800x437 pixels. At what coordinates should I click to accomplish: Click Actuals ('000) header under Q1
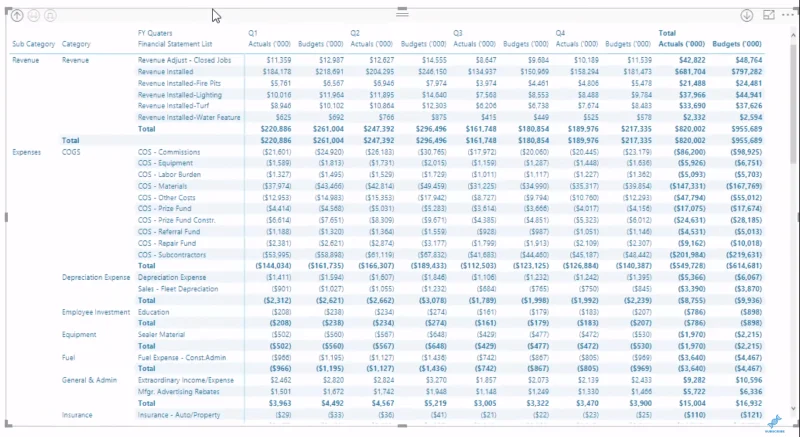270,44
